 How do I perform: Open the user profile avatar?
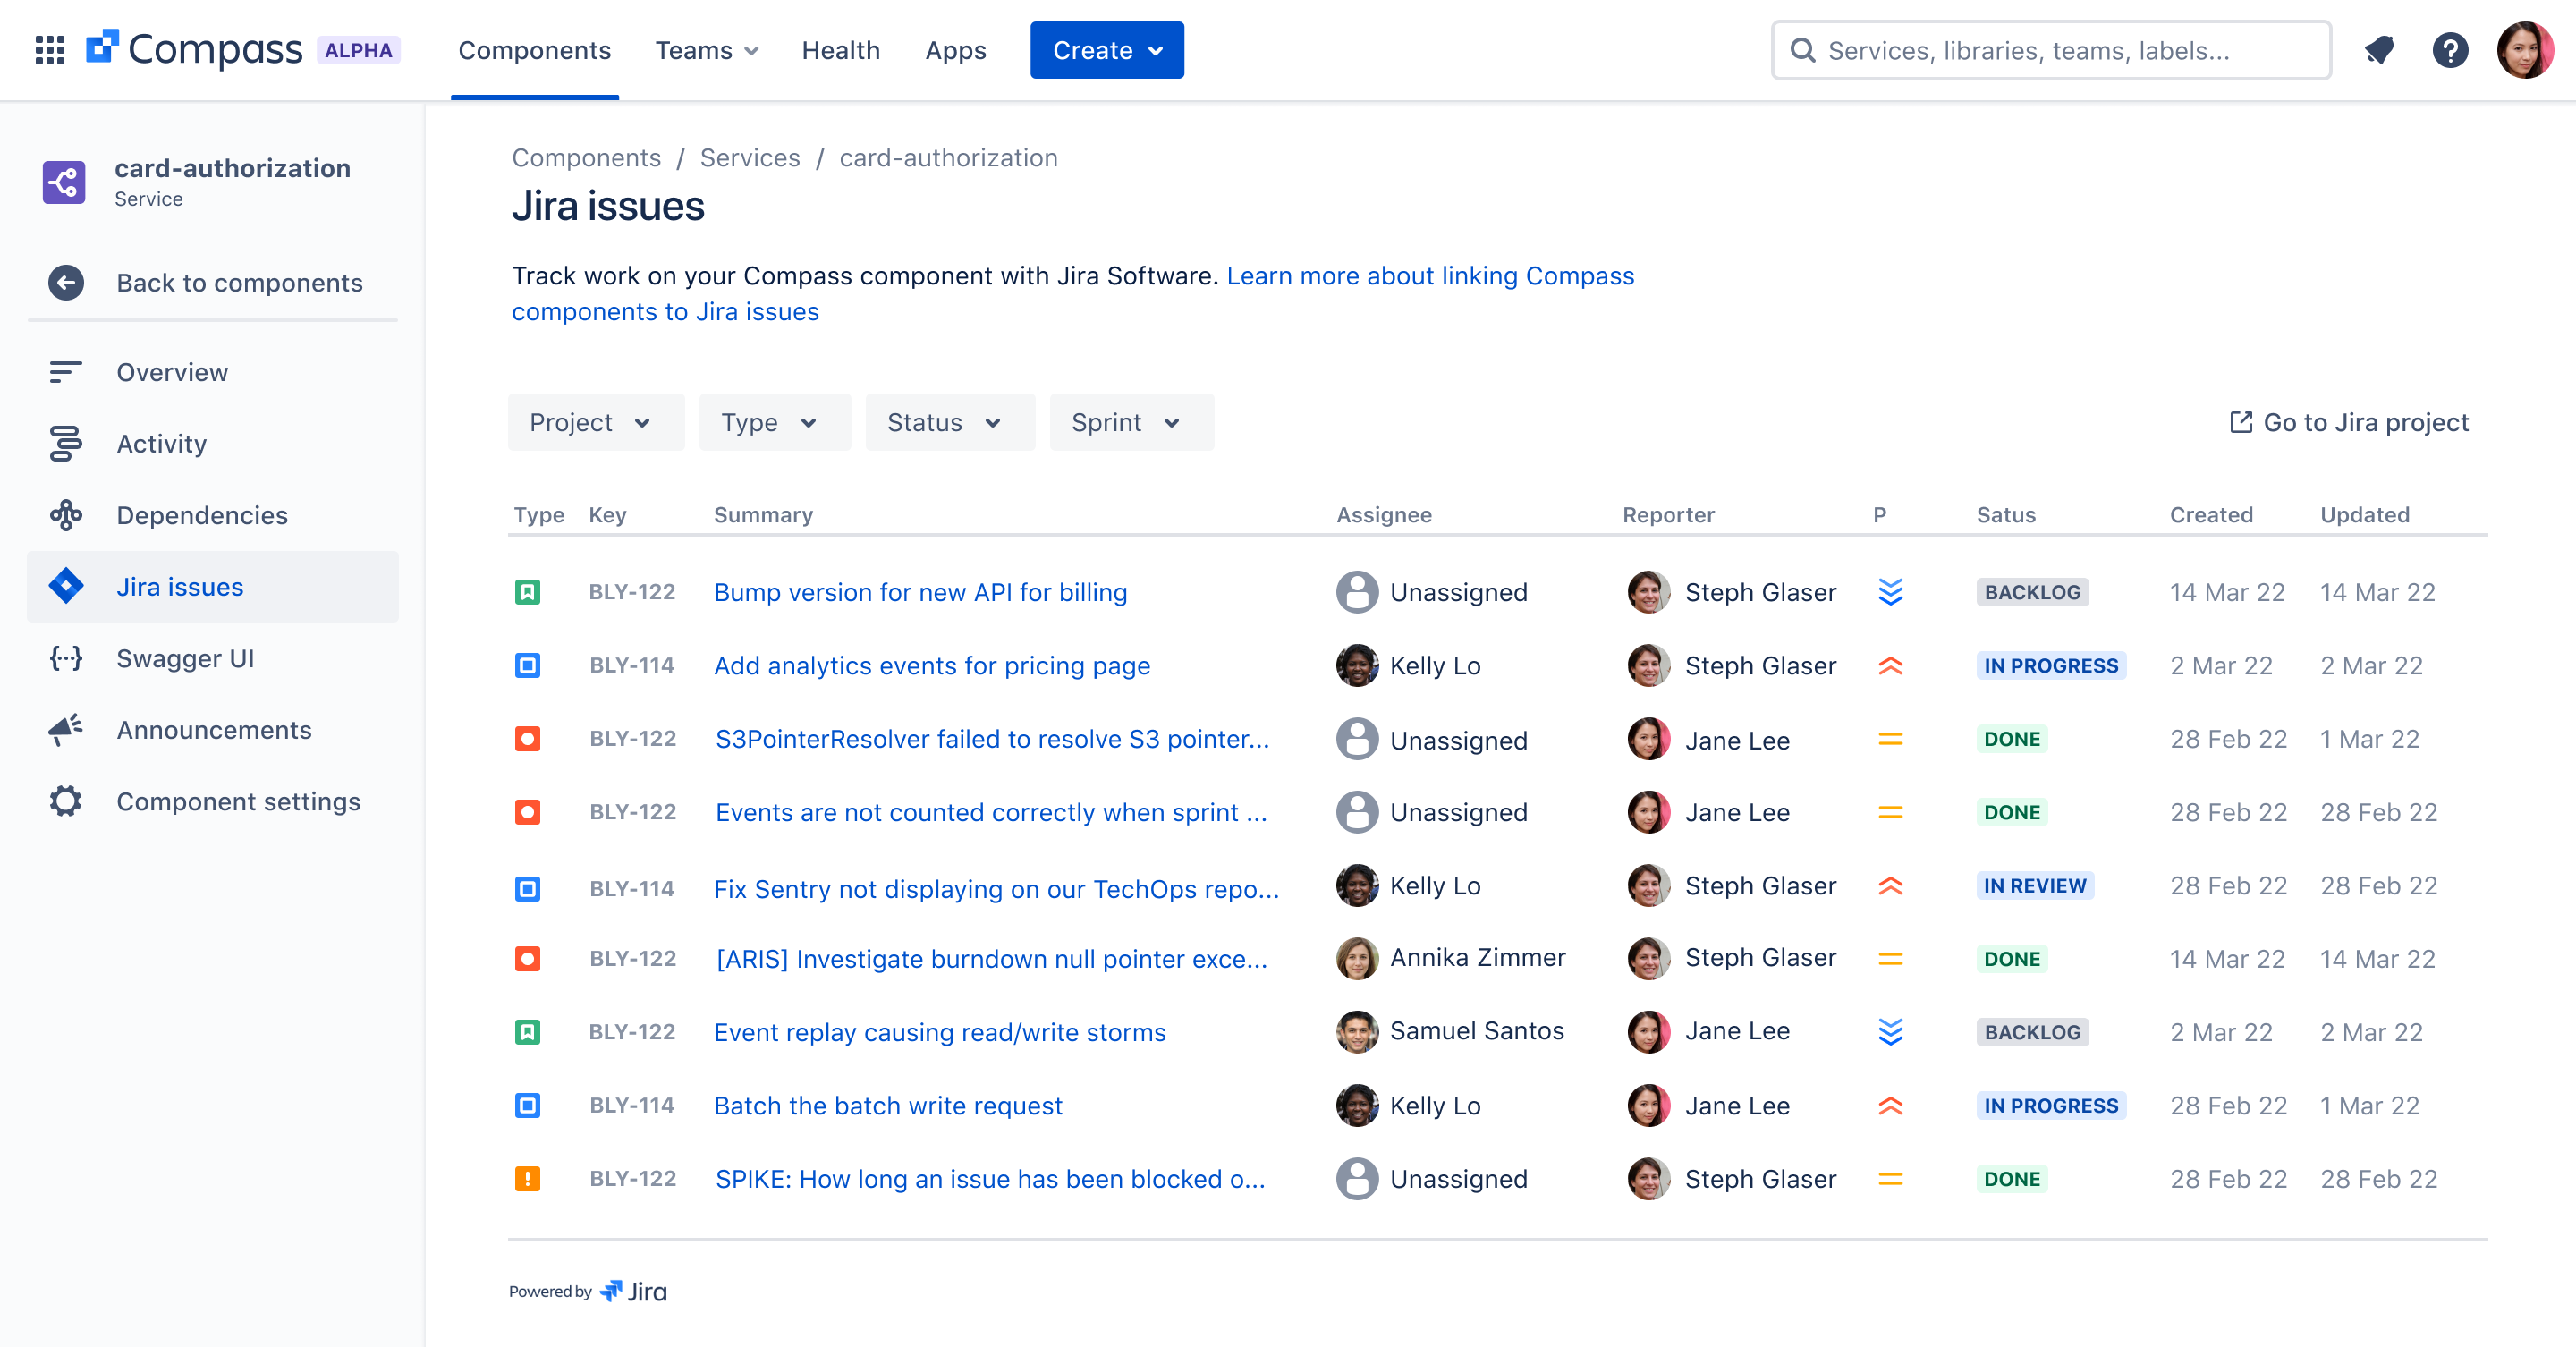pyautogui.click(x=2526, y=50)
